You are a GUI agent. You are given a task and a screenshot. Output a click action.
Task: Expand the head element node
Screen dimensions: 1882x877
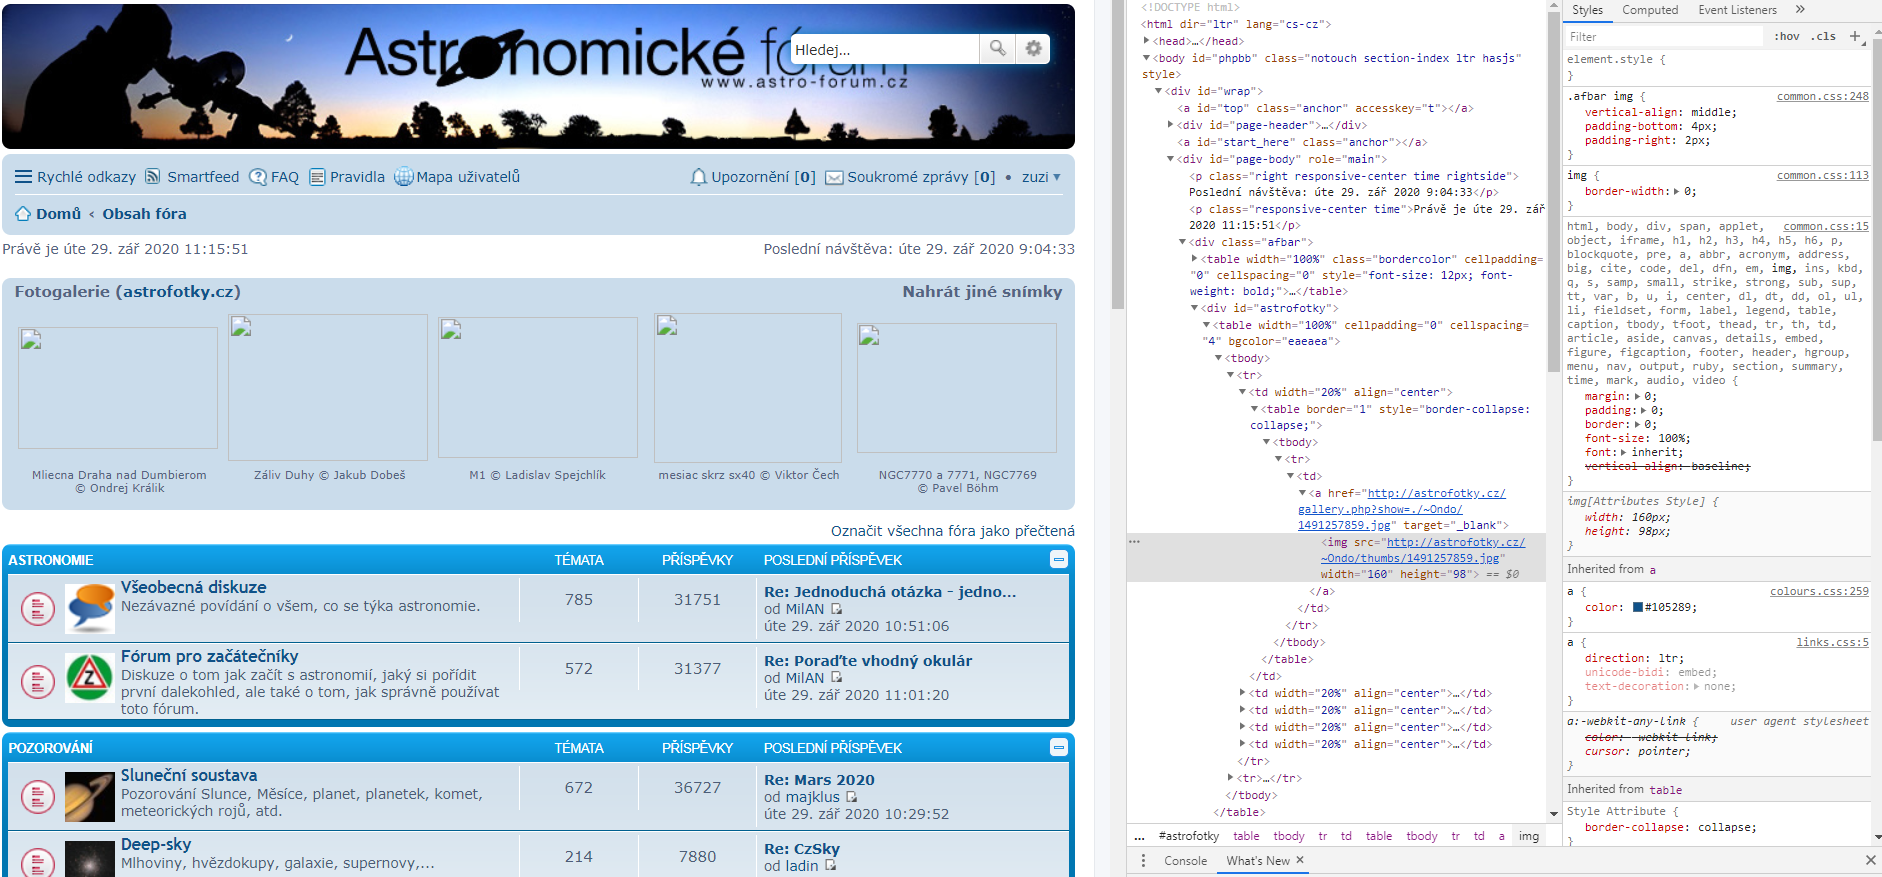(x=1147, y=41)
